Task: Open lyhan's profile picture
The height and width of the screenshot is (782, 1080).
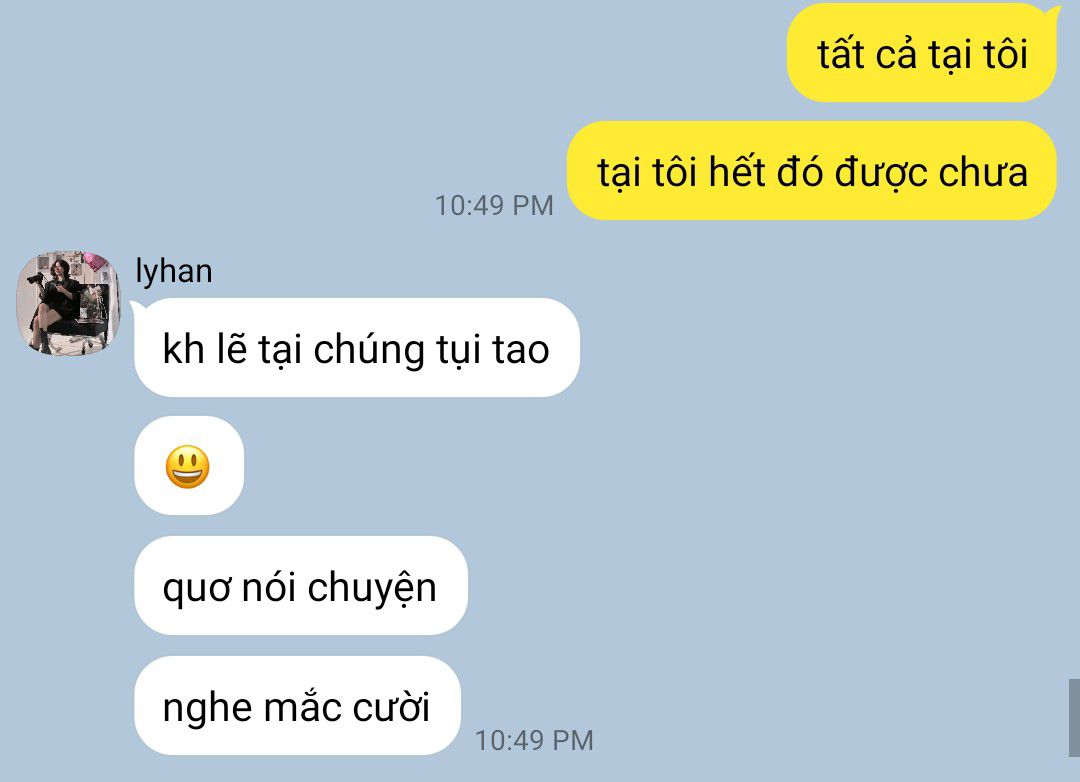Action: [68, 303]
